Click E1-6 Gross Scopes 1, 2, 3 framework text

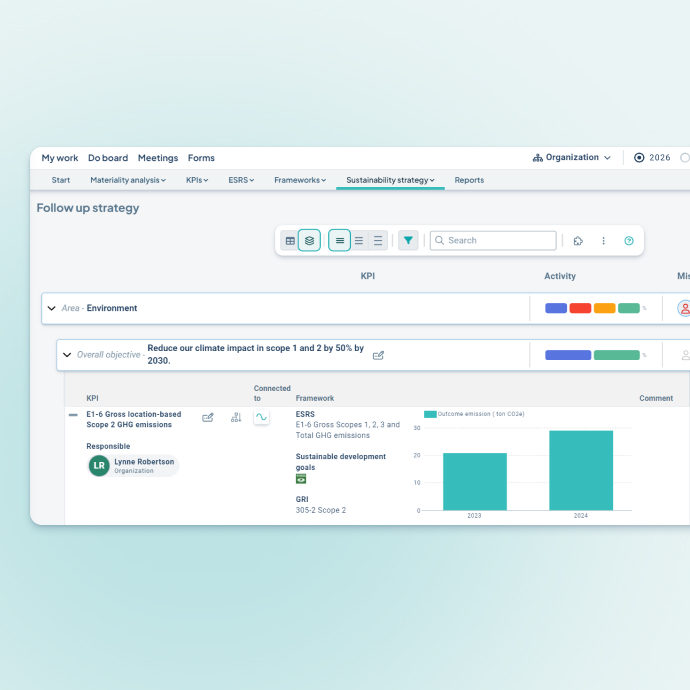[x=348, y=430]
